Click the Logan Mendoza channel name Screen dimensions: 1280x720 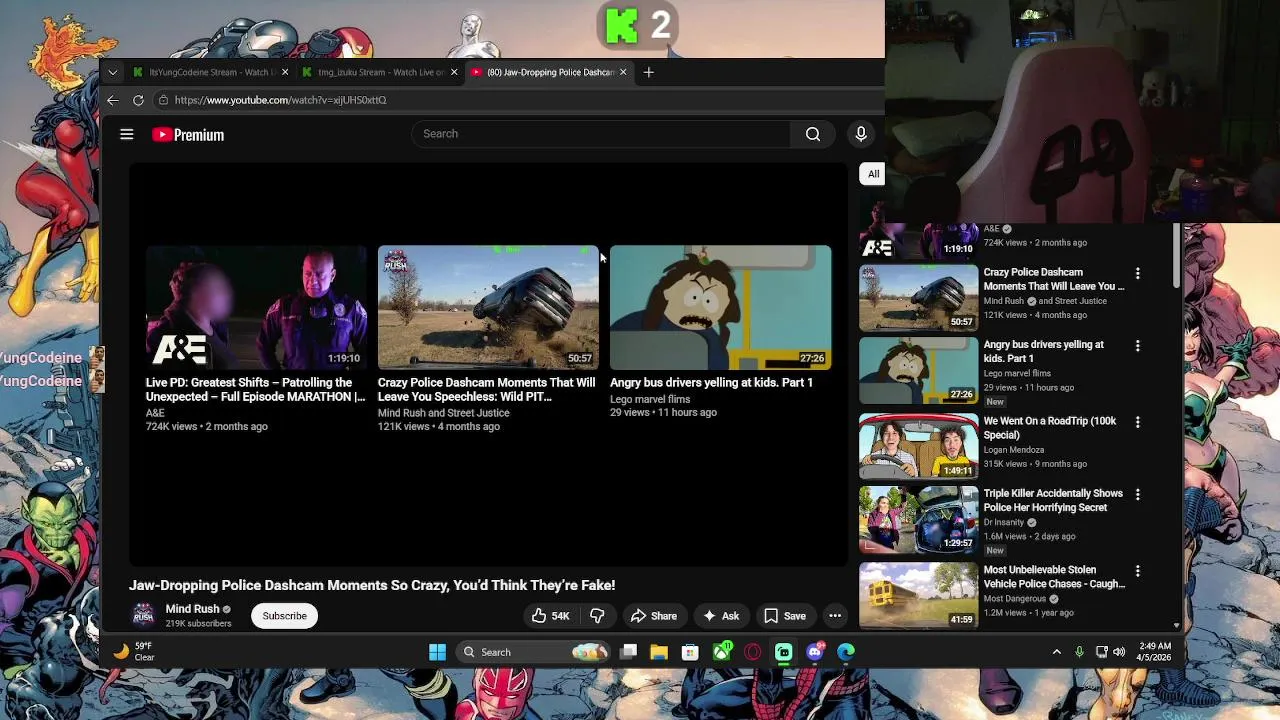pos(1013,450)
